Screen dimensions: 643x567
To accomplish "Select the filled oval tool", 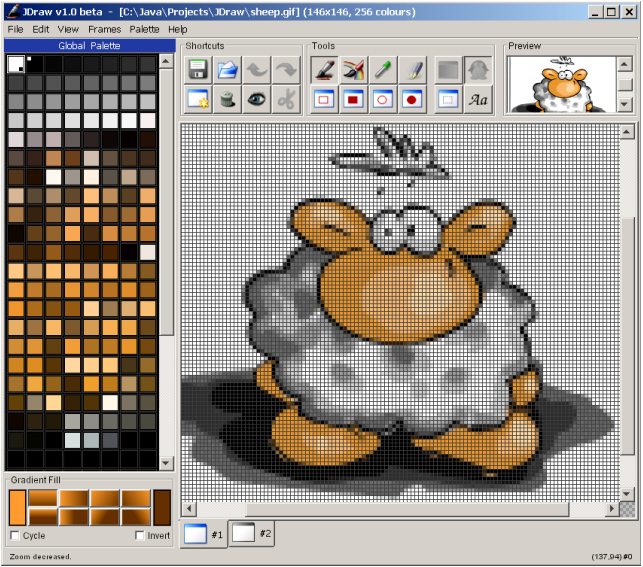I will pyautogui.click(x=413, y=99).
